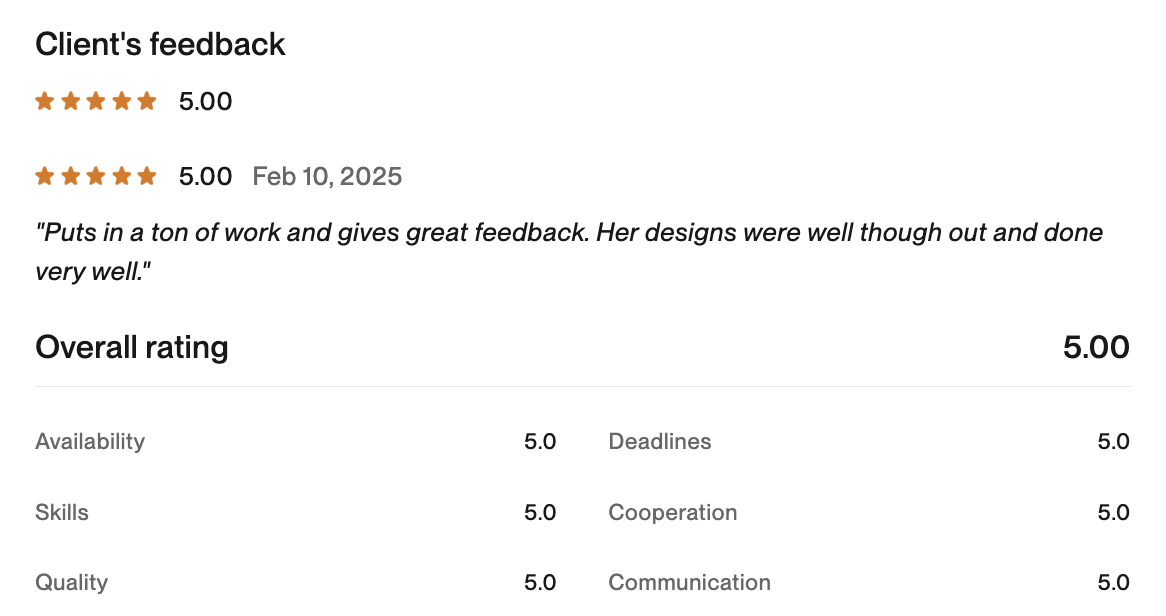Click the Overall rating 5.00 score
Viewport: 1166px width, 616px height.
(x=1096, y=348)
